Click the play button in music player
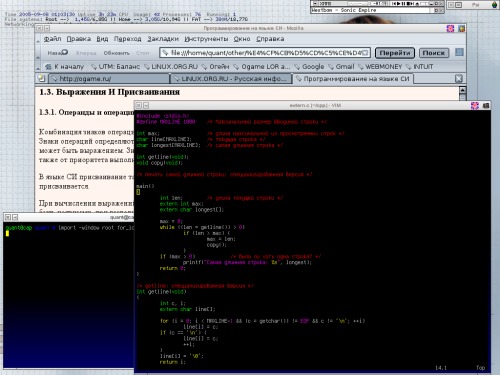 pos(399,3)
